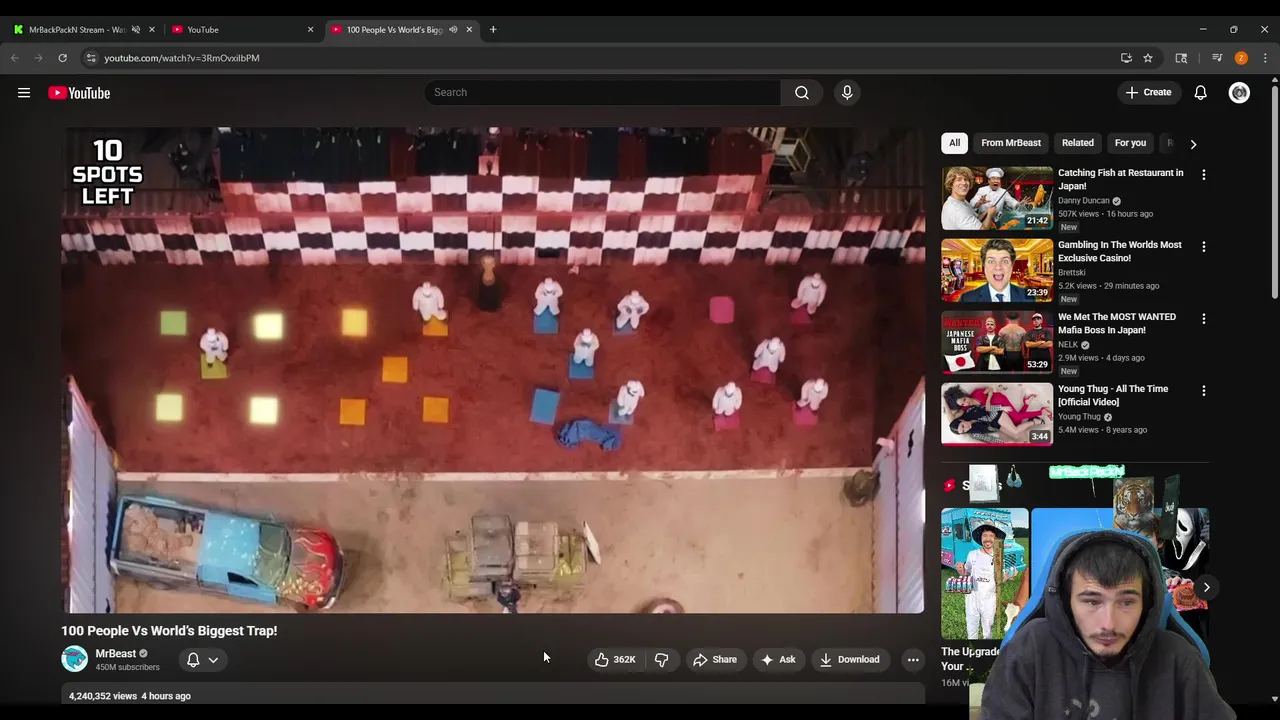Reload the page
This screenshot has height=720, width=1280.
62,58
